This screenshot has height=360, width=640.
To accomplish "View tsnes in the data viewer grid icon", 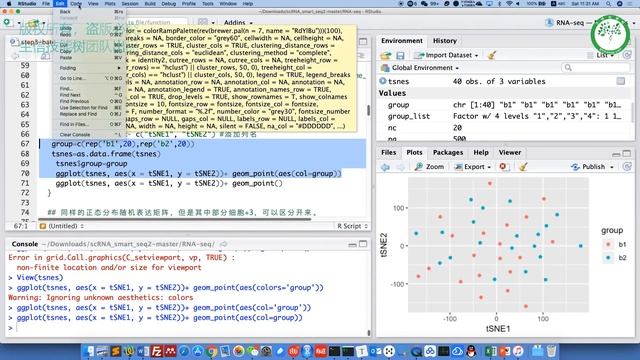I will 621,81.
